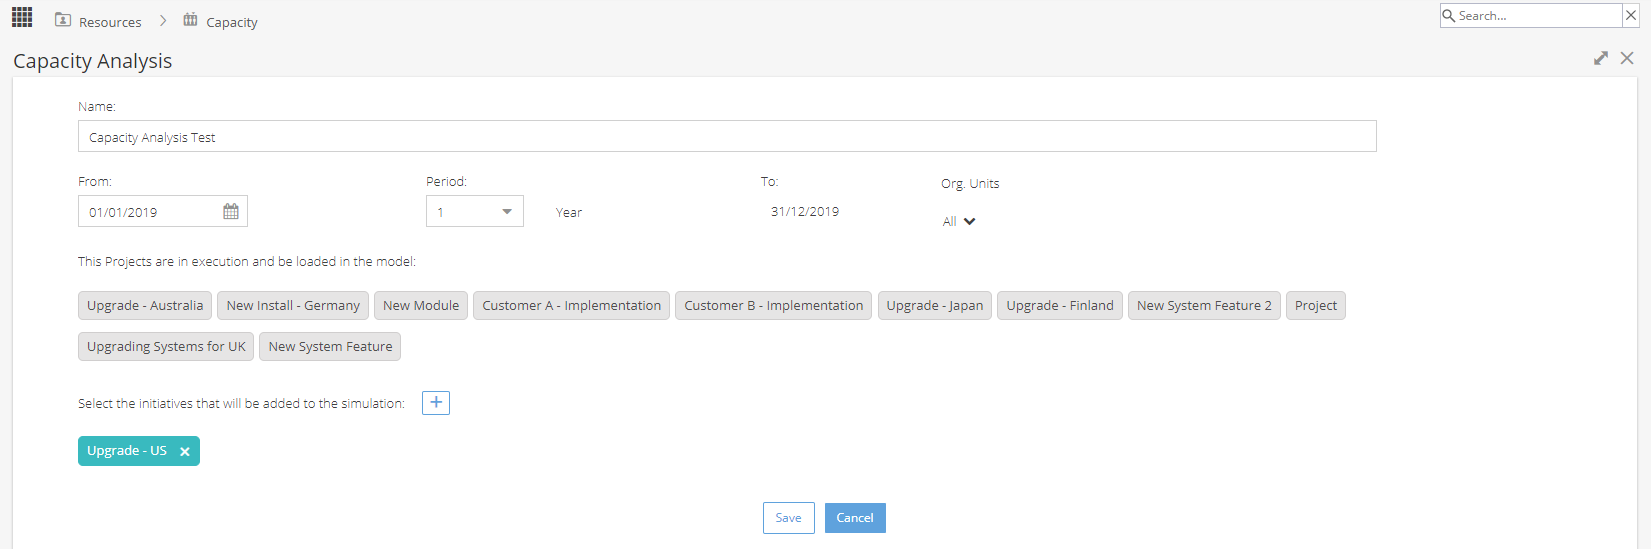Select the Upgrade - Japan project tag
Image resolution: width=1651 pixels, height=549 pixels.
(x=935, y=306)
